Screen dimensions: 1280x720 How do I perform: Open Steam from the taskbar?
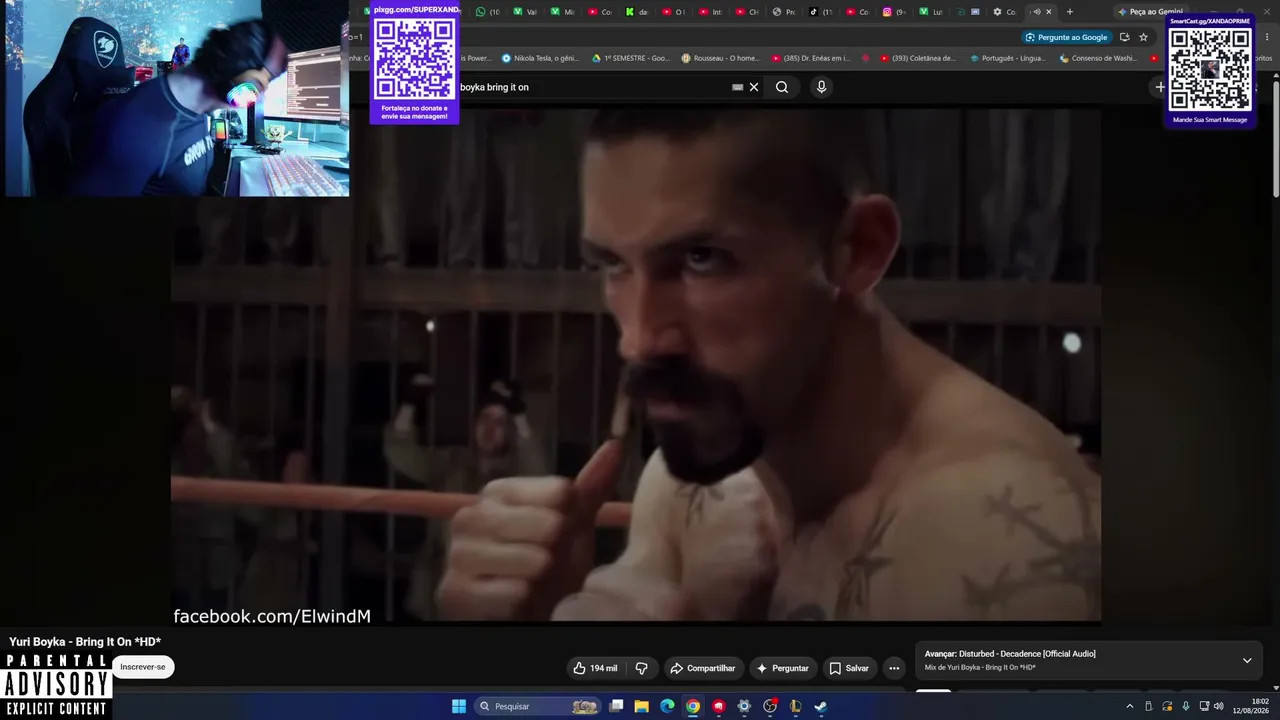pos(821,706)
